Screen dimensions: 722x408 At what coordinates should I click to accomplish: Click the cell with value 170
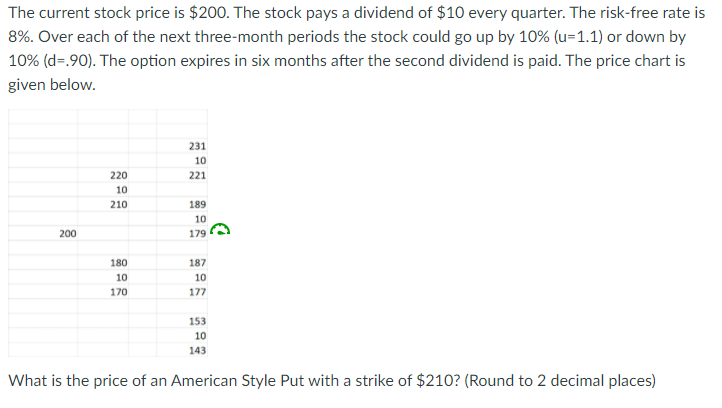click(119, 292)
